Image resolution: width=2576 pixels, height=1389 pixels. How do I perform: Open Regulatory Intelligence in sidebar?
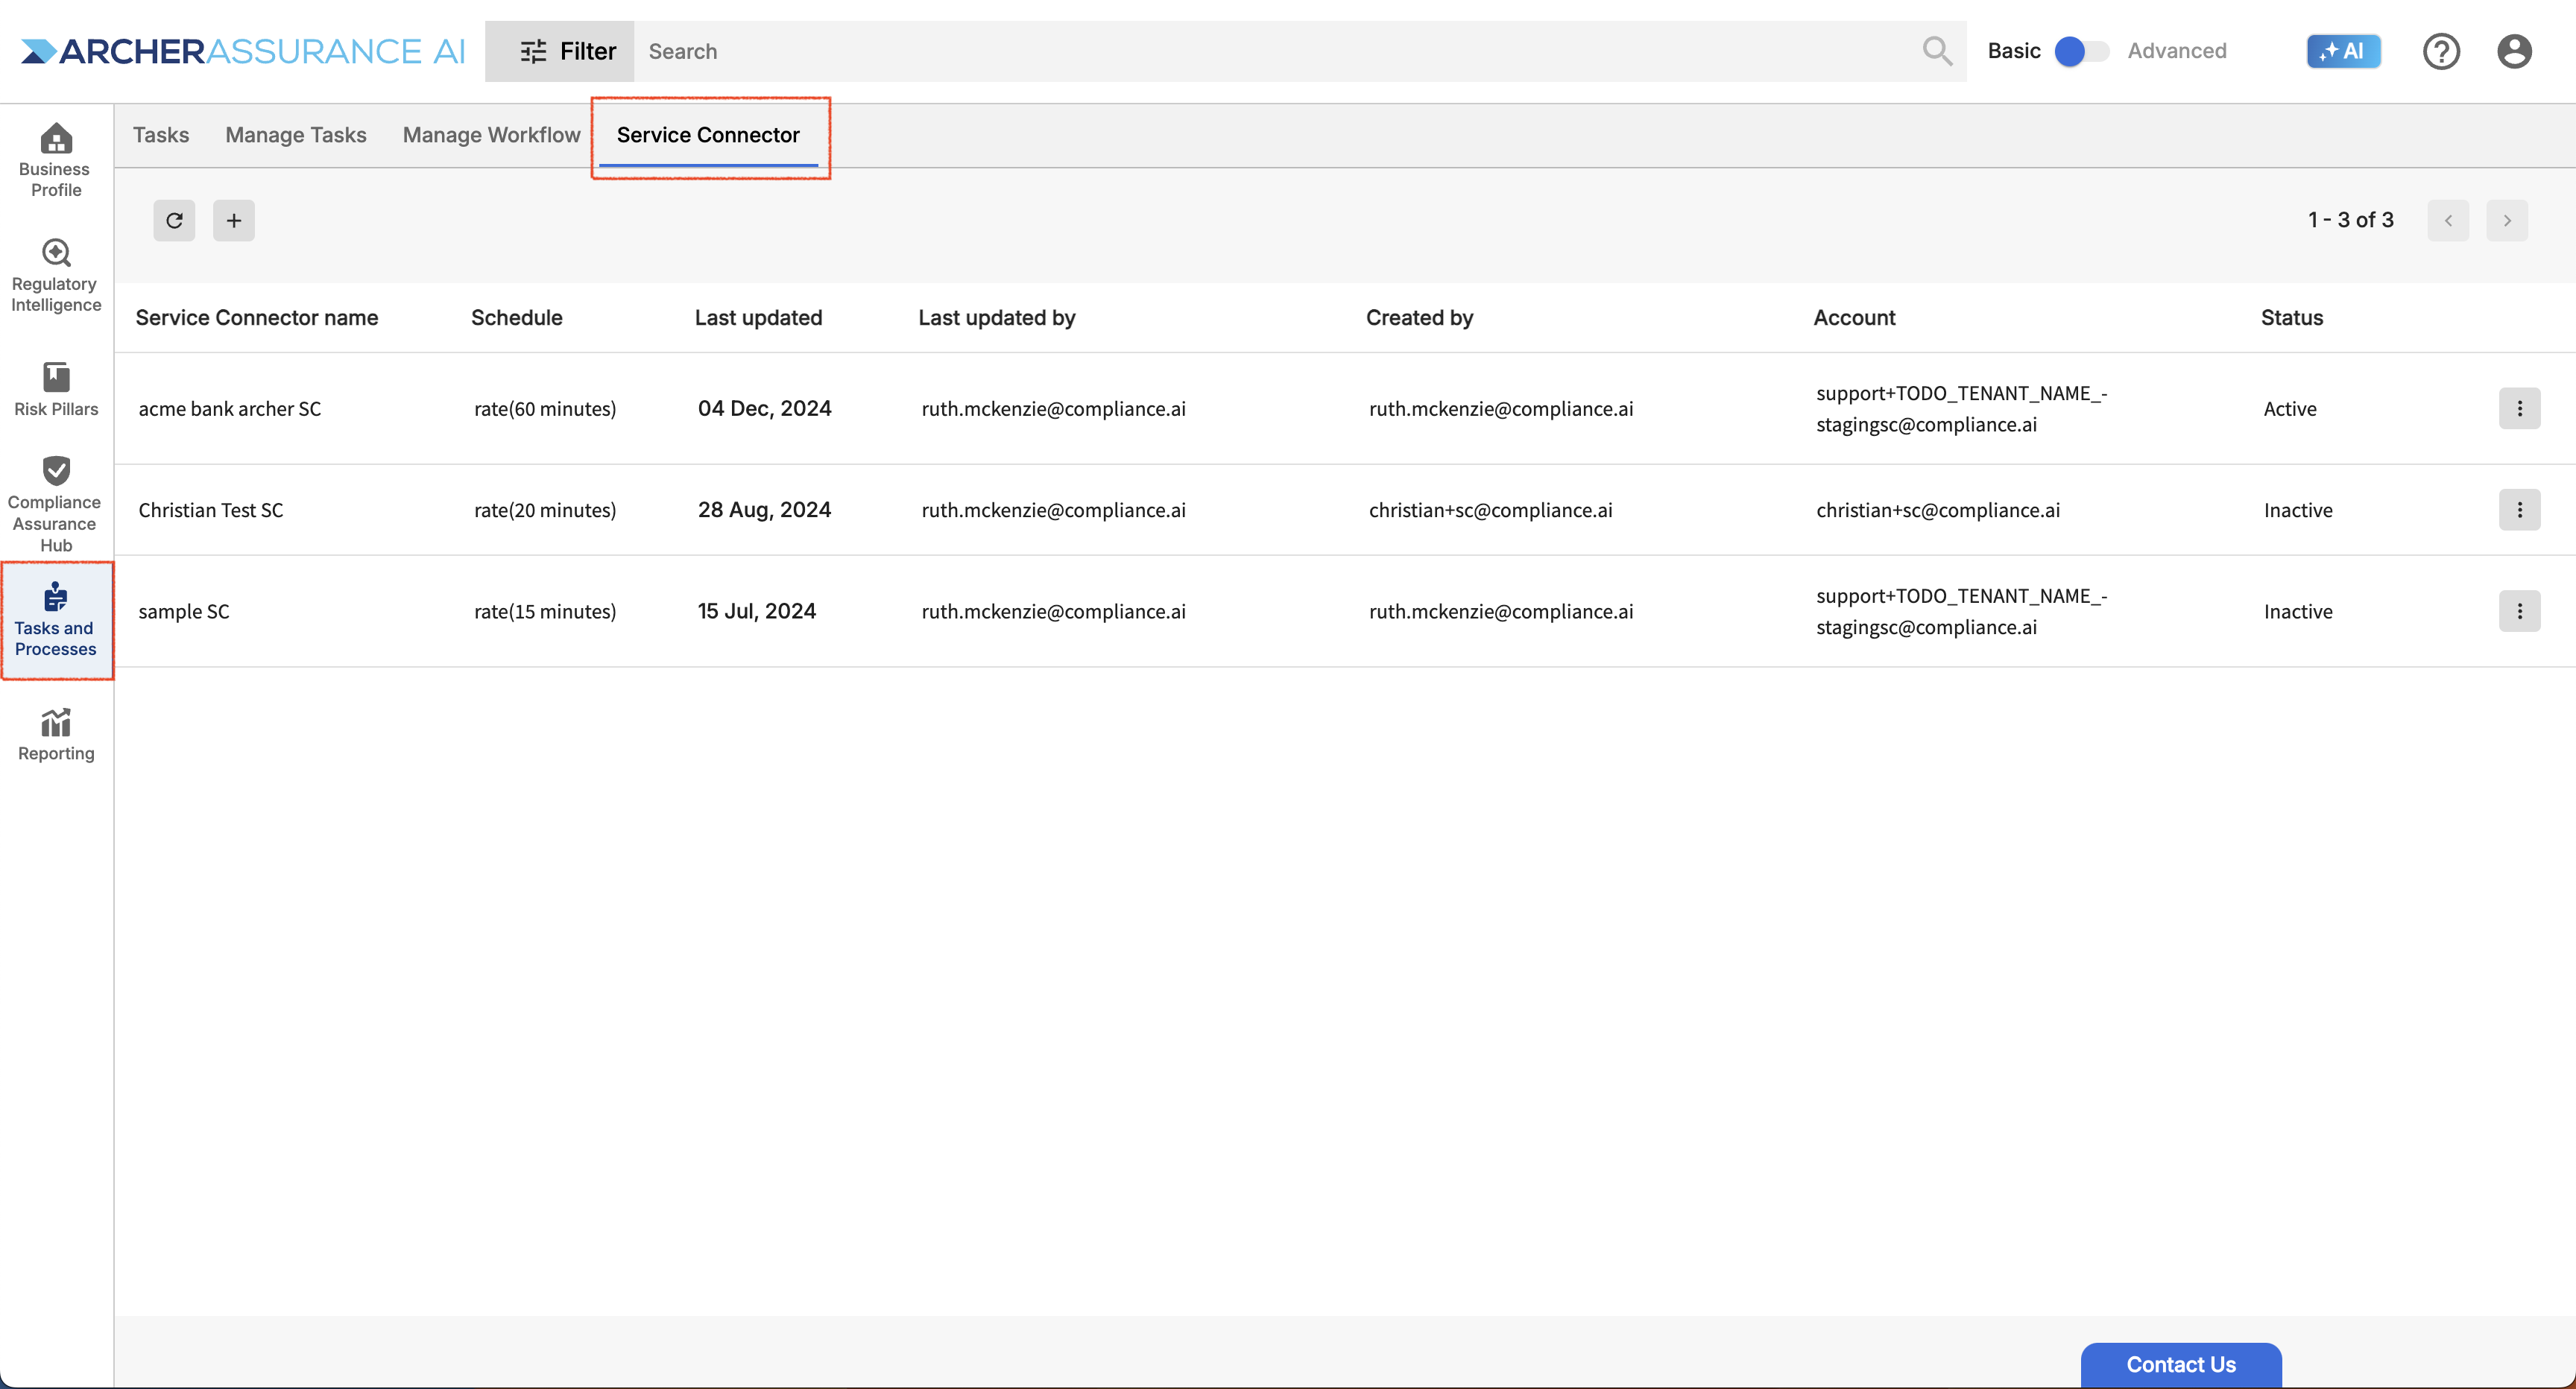pyautogui.click(x=56, y=275)
